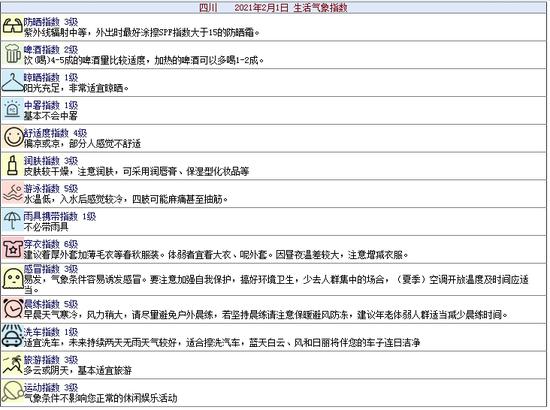Select the 晨练指数 5级 heading

click(x=51, y=304)
